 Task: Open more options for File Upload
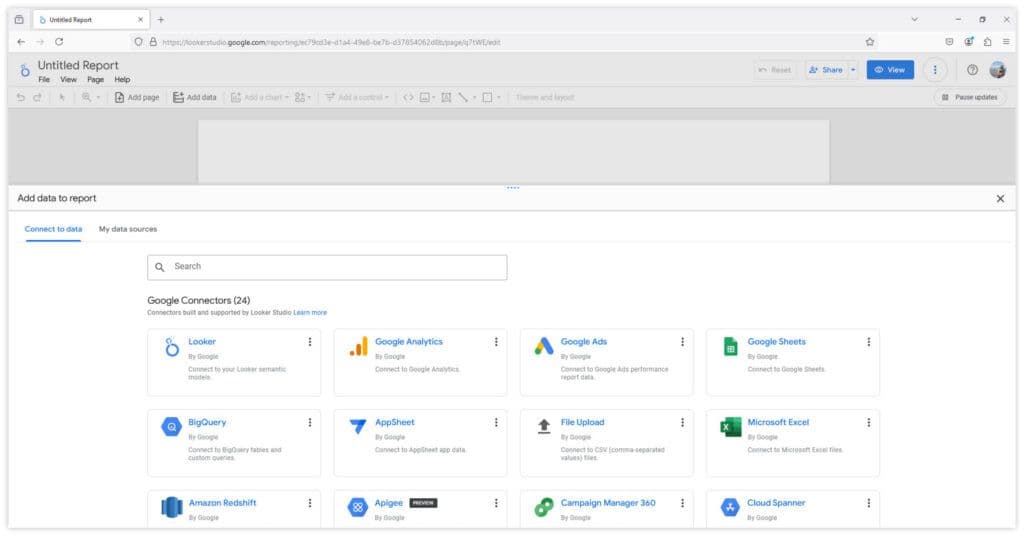click(682, 422)
